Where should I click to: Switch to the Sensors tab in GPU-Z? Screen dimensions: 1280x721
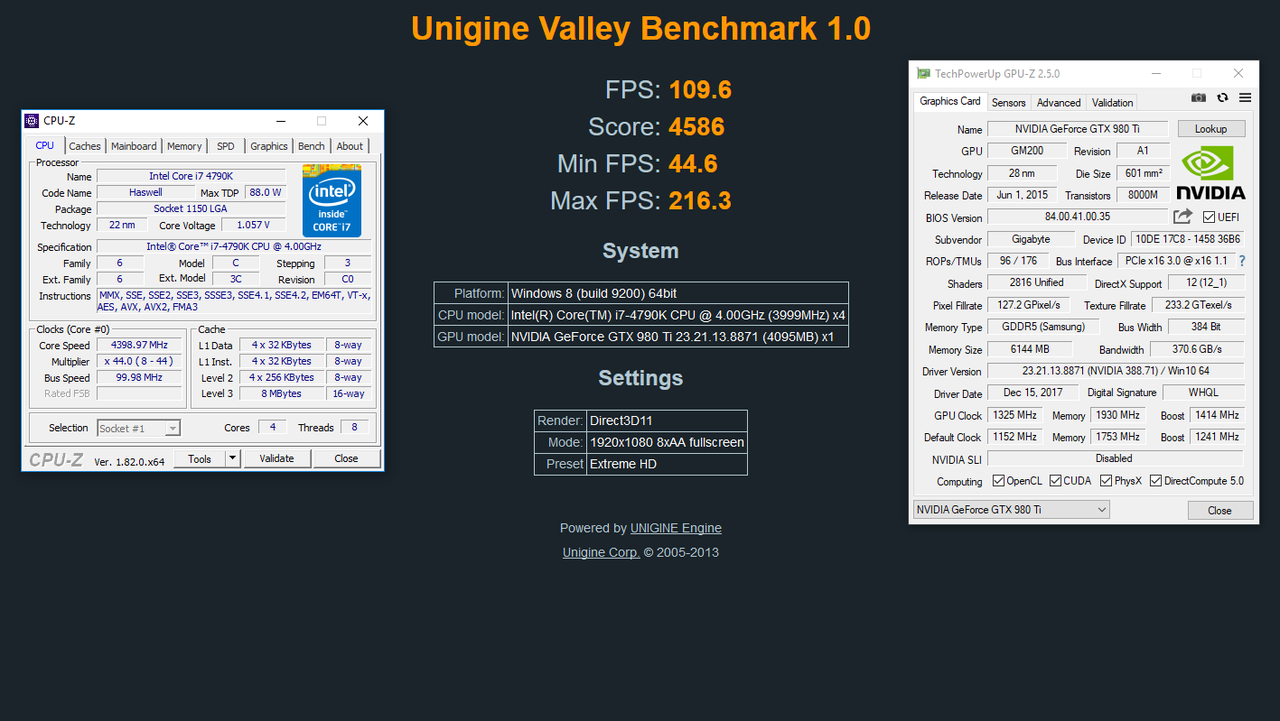click(x=1009, y=103)
